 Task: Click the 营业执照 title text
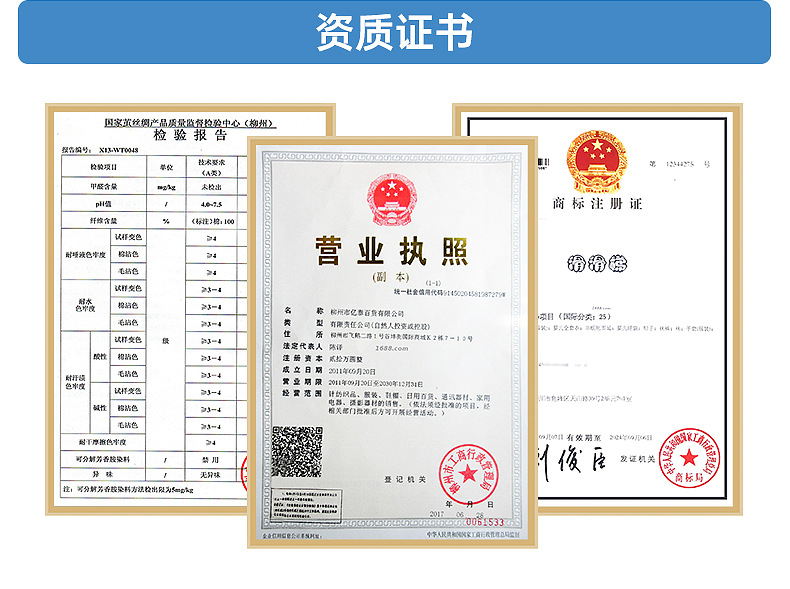pyautogui.click(x=392, y=250)
